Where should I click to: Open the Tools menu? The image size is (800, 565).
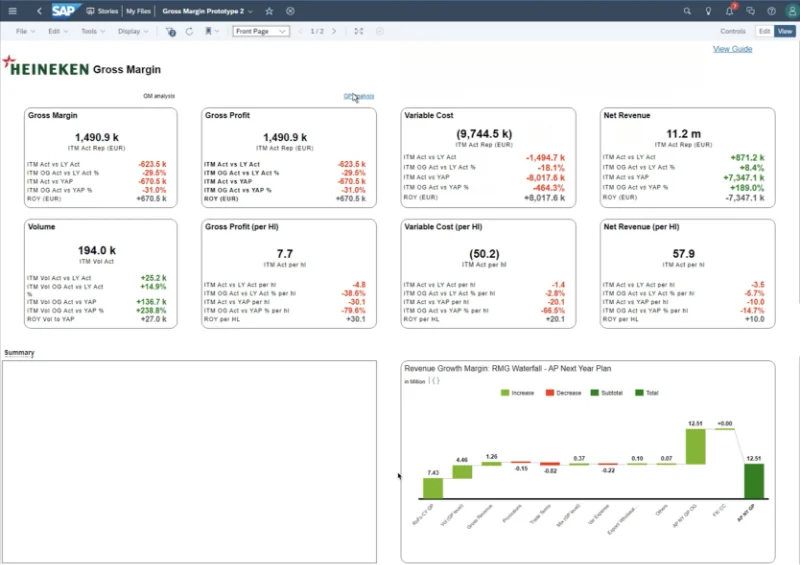click(x=93, y=31)
